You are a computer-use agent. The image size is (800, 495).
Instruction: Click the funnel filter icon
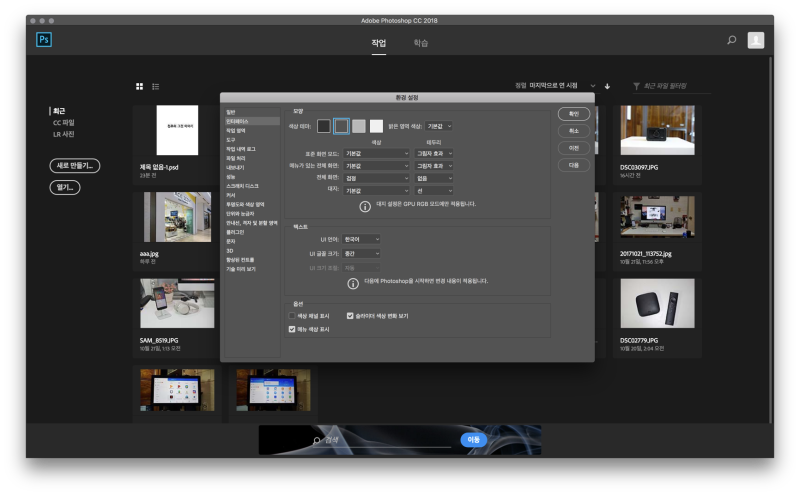pos(636,86)
